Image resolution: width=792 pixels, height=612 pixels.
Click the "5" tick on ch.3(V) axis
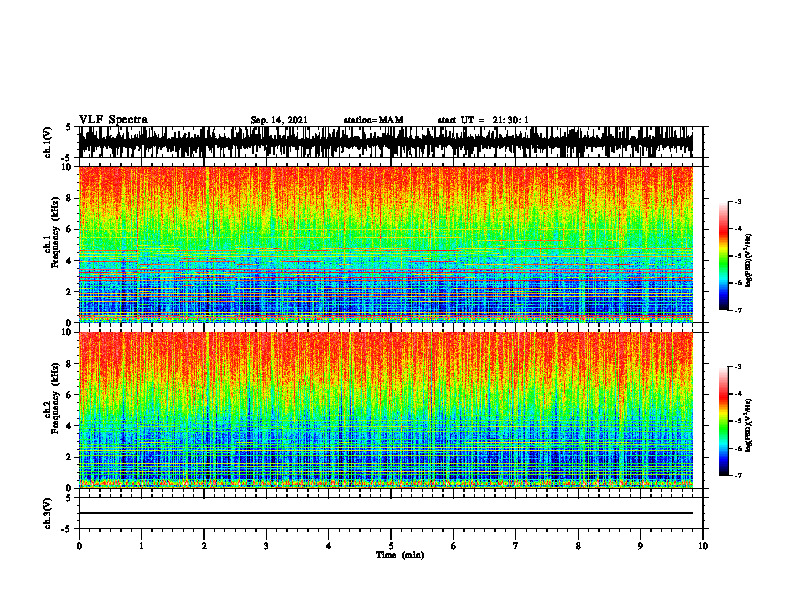point(70,498)
